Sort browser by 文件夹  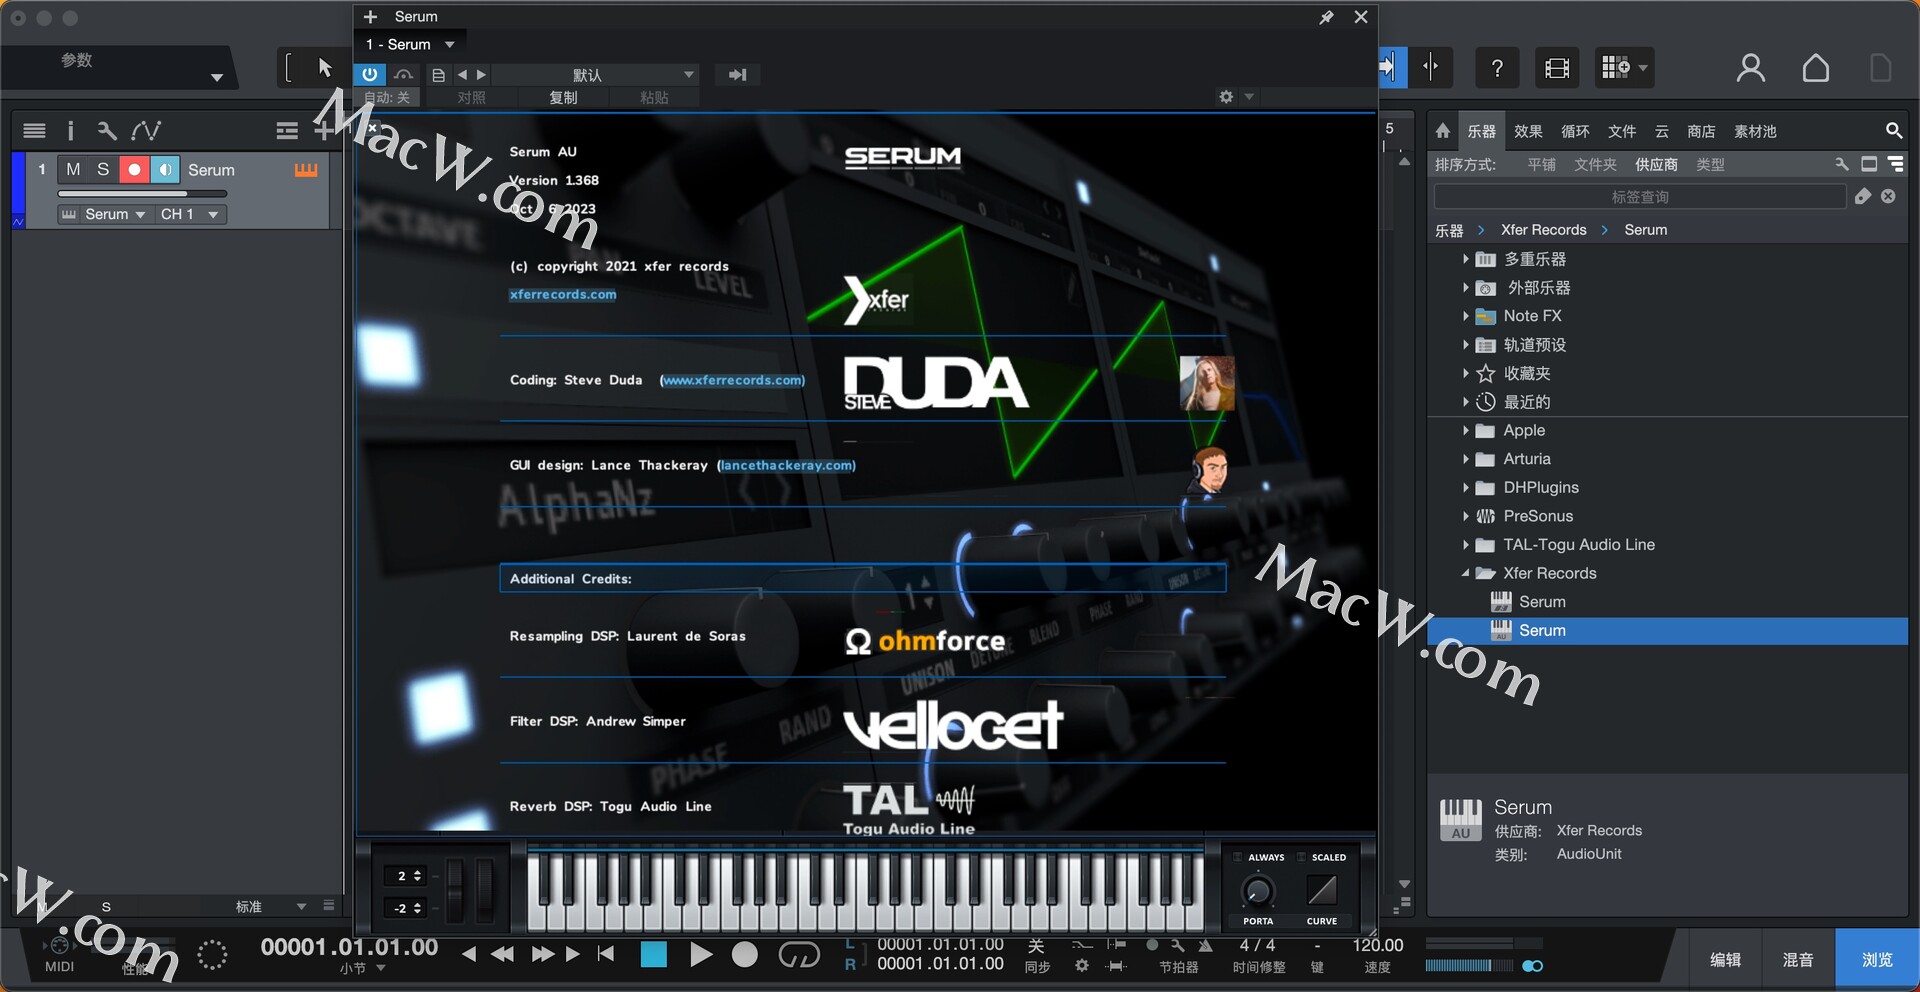[1595, 164]
